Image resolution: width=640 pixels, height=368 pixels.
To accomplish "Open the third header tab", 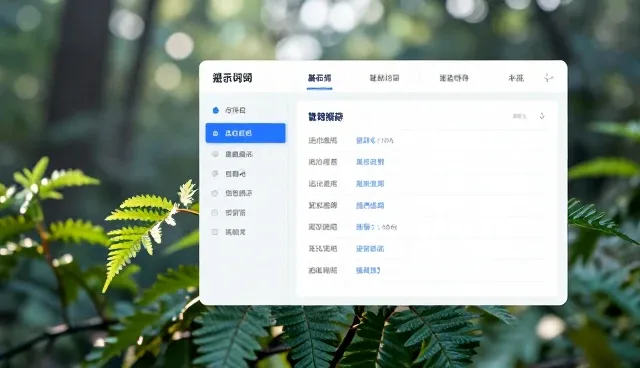I will pos(454,78).
